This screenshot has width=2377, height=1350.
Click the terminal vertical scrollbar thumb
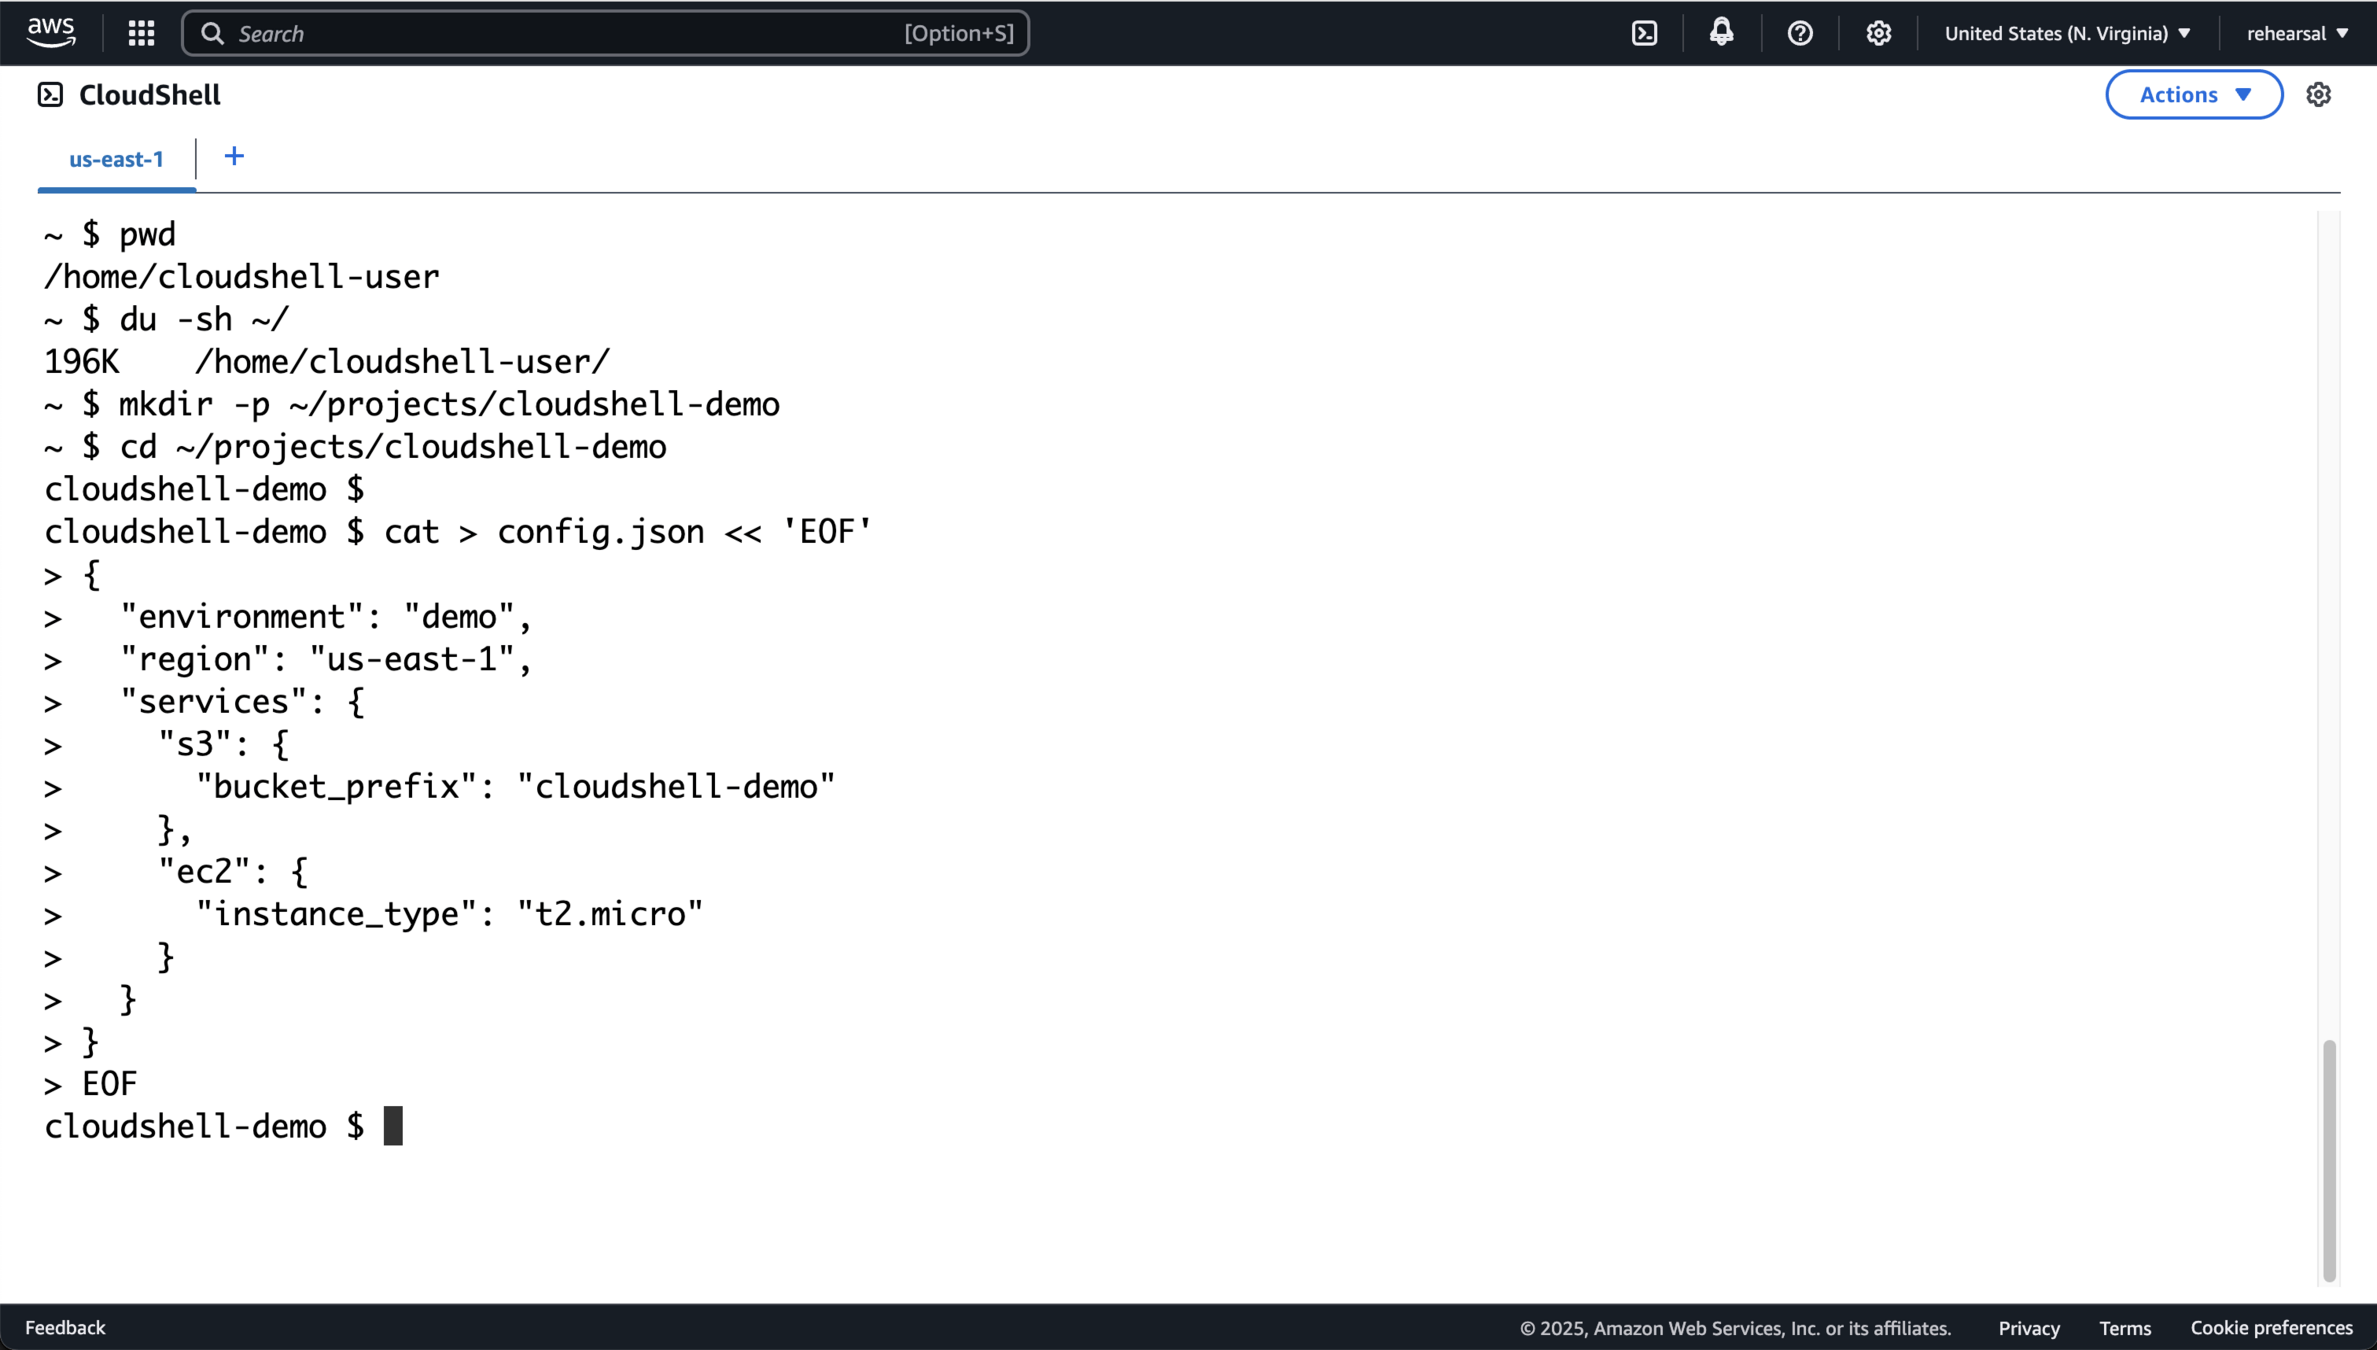pos(2329,1160)
